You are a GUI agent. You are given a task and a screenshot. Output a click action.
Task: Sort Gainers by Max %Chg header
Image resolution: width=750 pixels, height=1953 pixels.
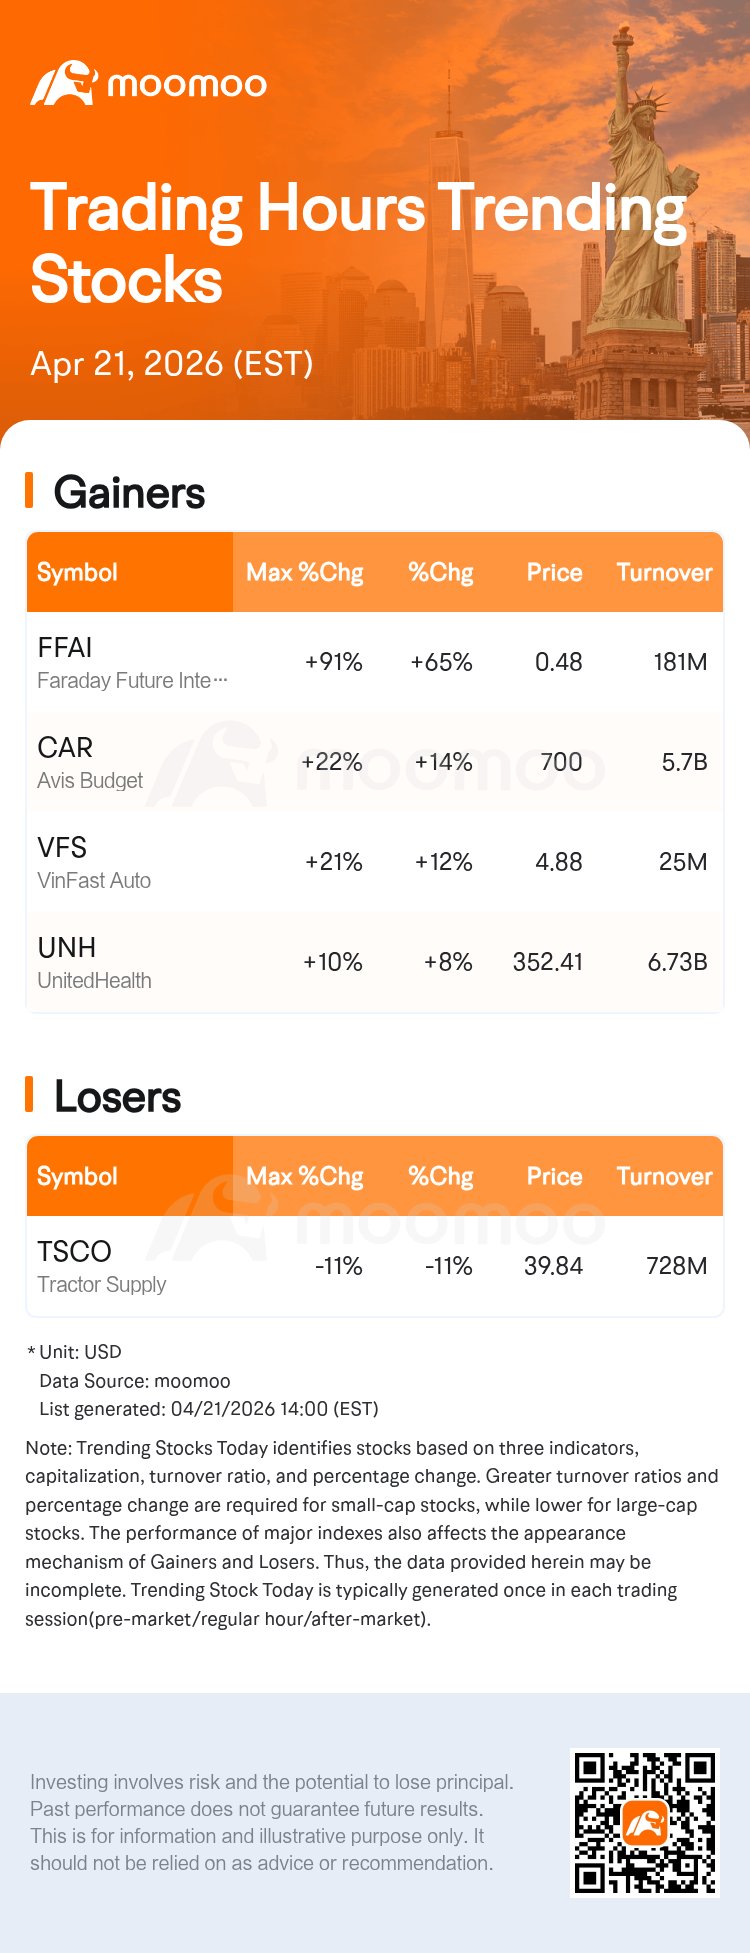pyautogui.click(x=304, y=573)
